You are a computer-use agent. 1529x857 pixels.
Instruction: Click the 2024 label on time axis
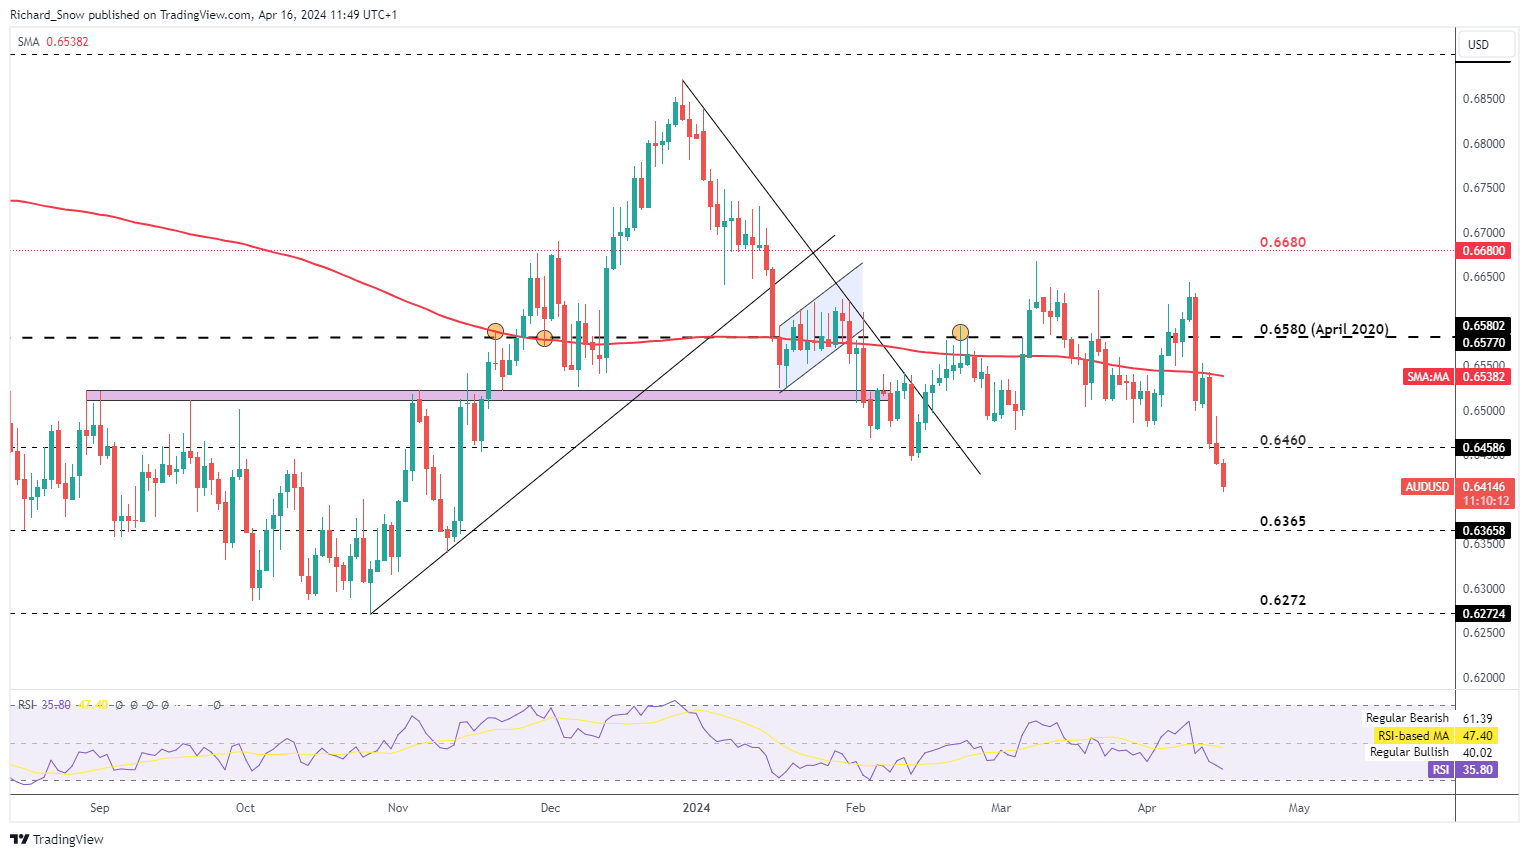[696, 808]
